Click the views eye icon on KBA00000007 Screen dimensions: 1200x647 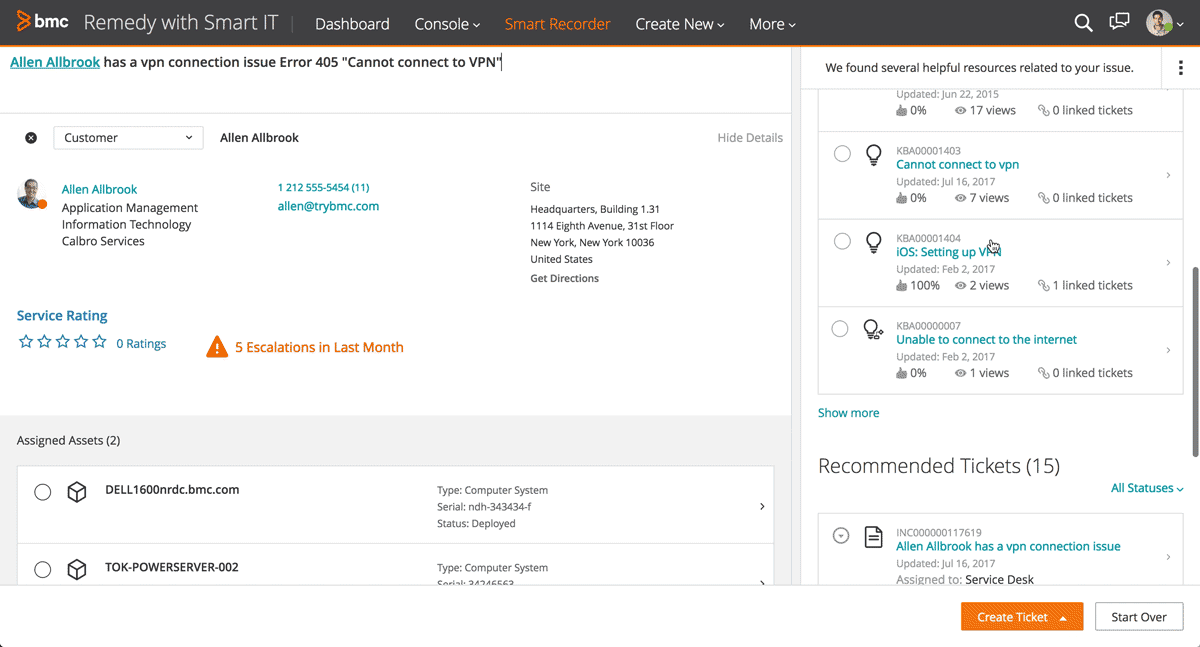[x=961, y=373]
